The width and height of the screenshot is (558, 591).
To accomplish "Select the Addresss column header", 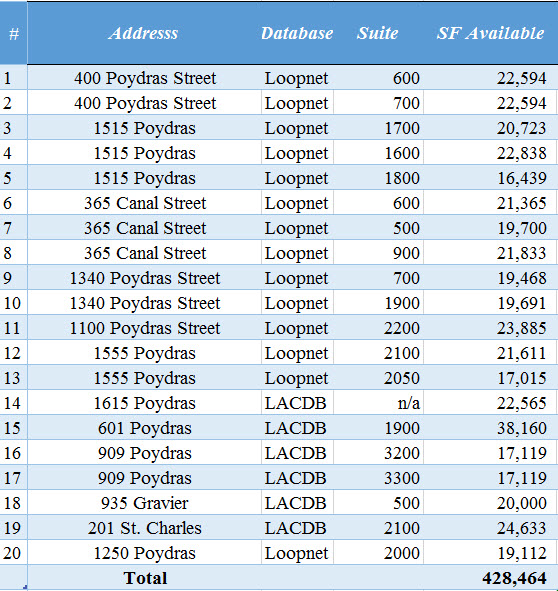I will tap(144, 33).
